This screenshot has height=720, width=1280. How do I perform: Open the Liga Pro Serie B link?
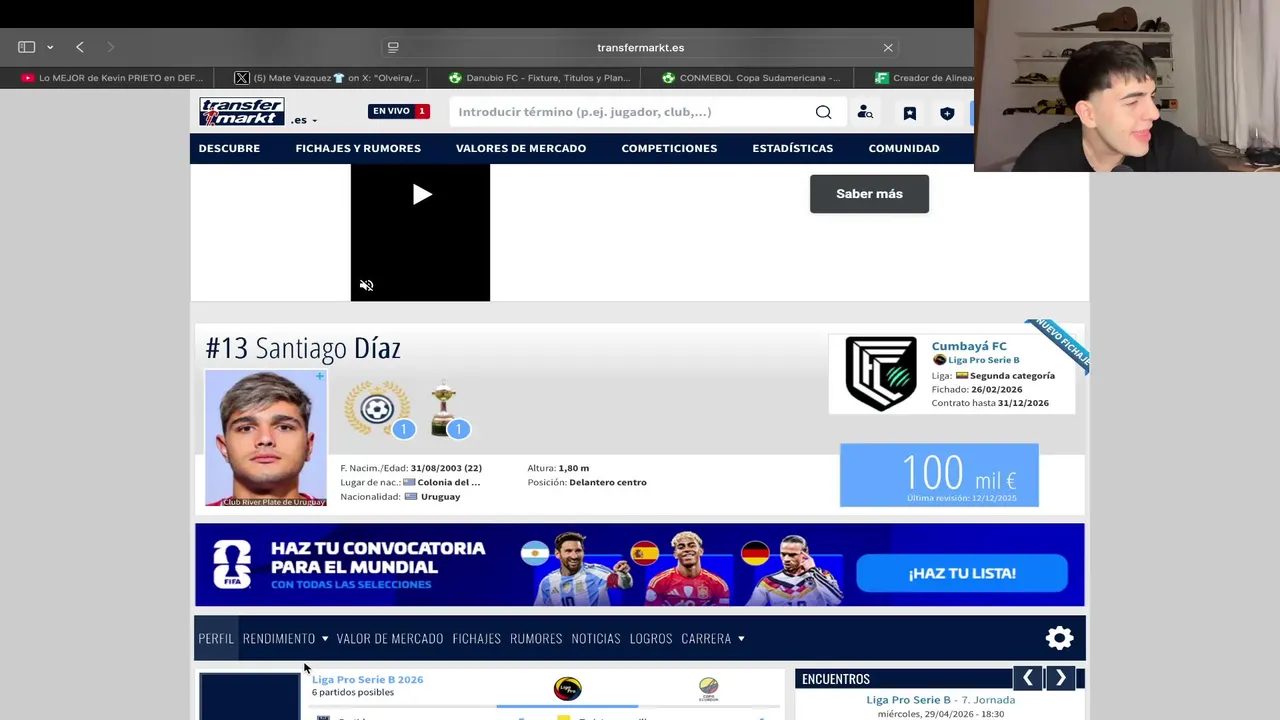[x=983, y=360]
